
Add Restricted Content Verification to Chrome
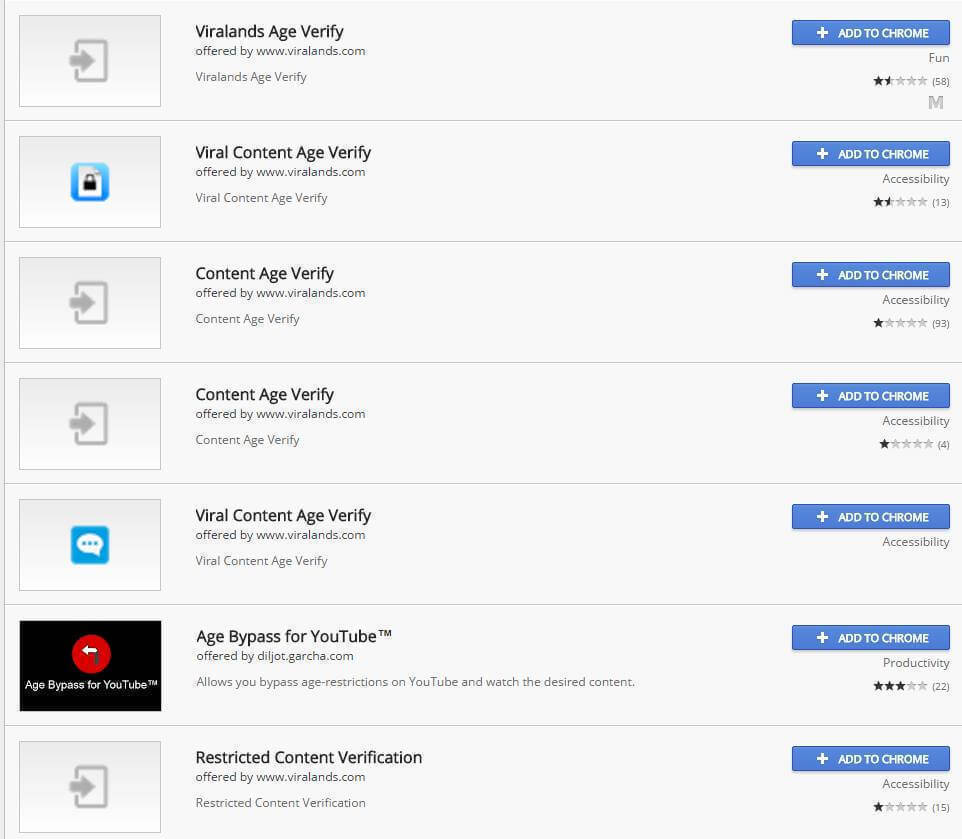pyautogui.click(x=871, y=759)
